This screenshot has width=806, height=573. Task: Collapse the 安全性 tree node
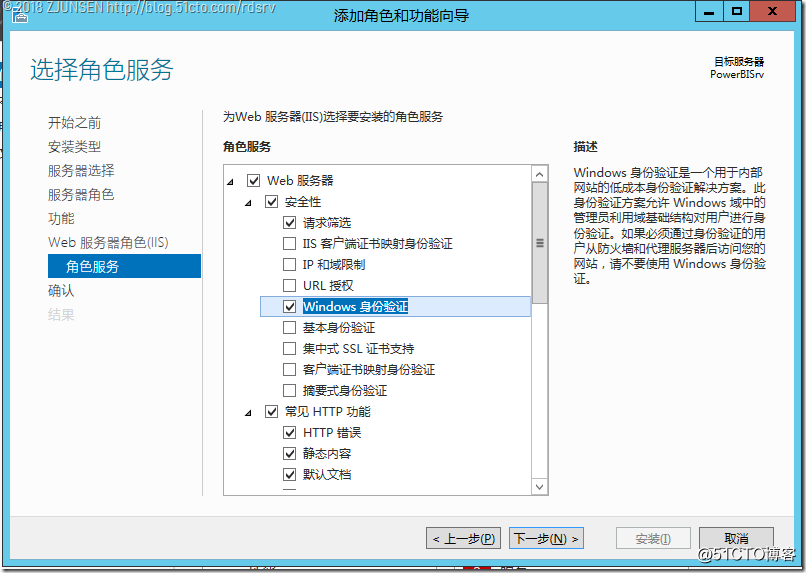[x=248, y=202]
